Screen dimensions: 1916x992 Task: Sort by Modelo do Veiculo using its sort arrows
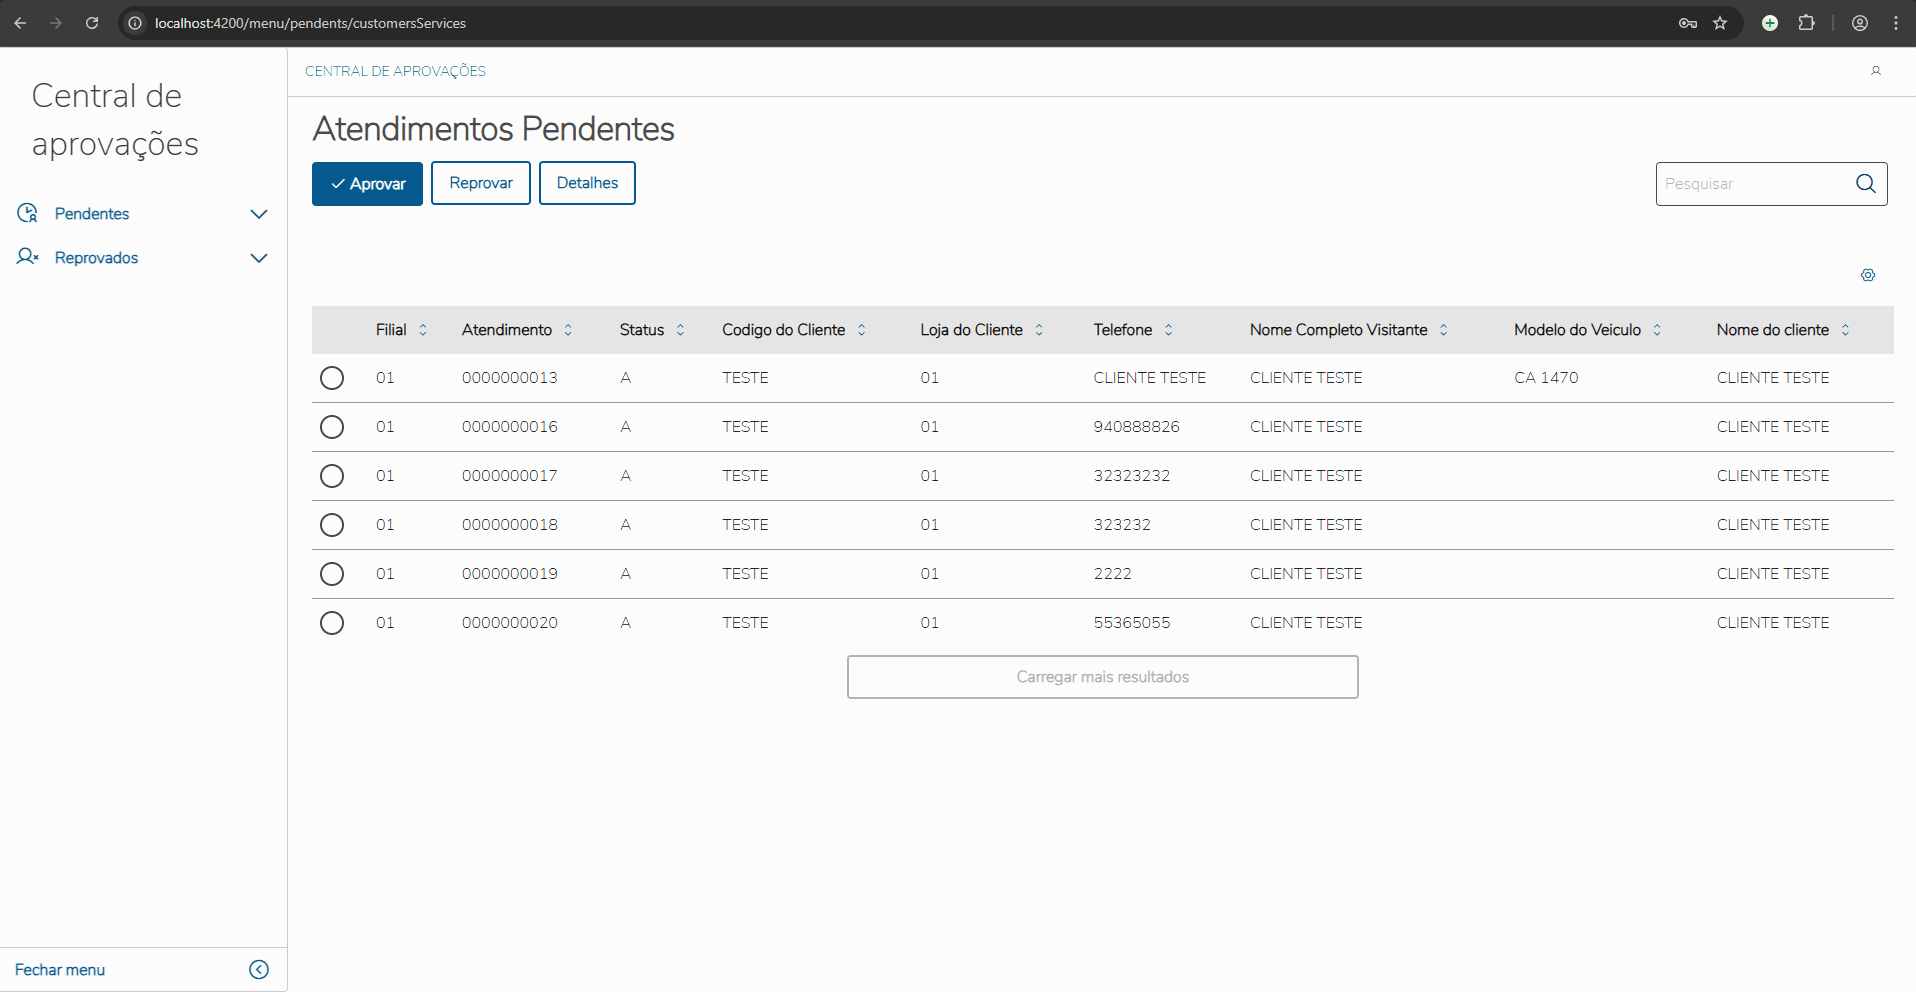[x=1657, y=330]
